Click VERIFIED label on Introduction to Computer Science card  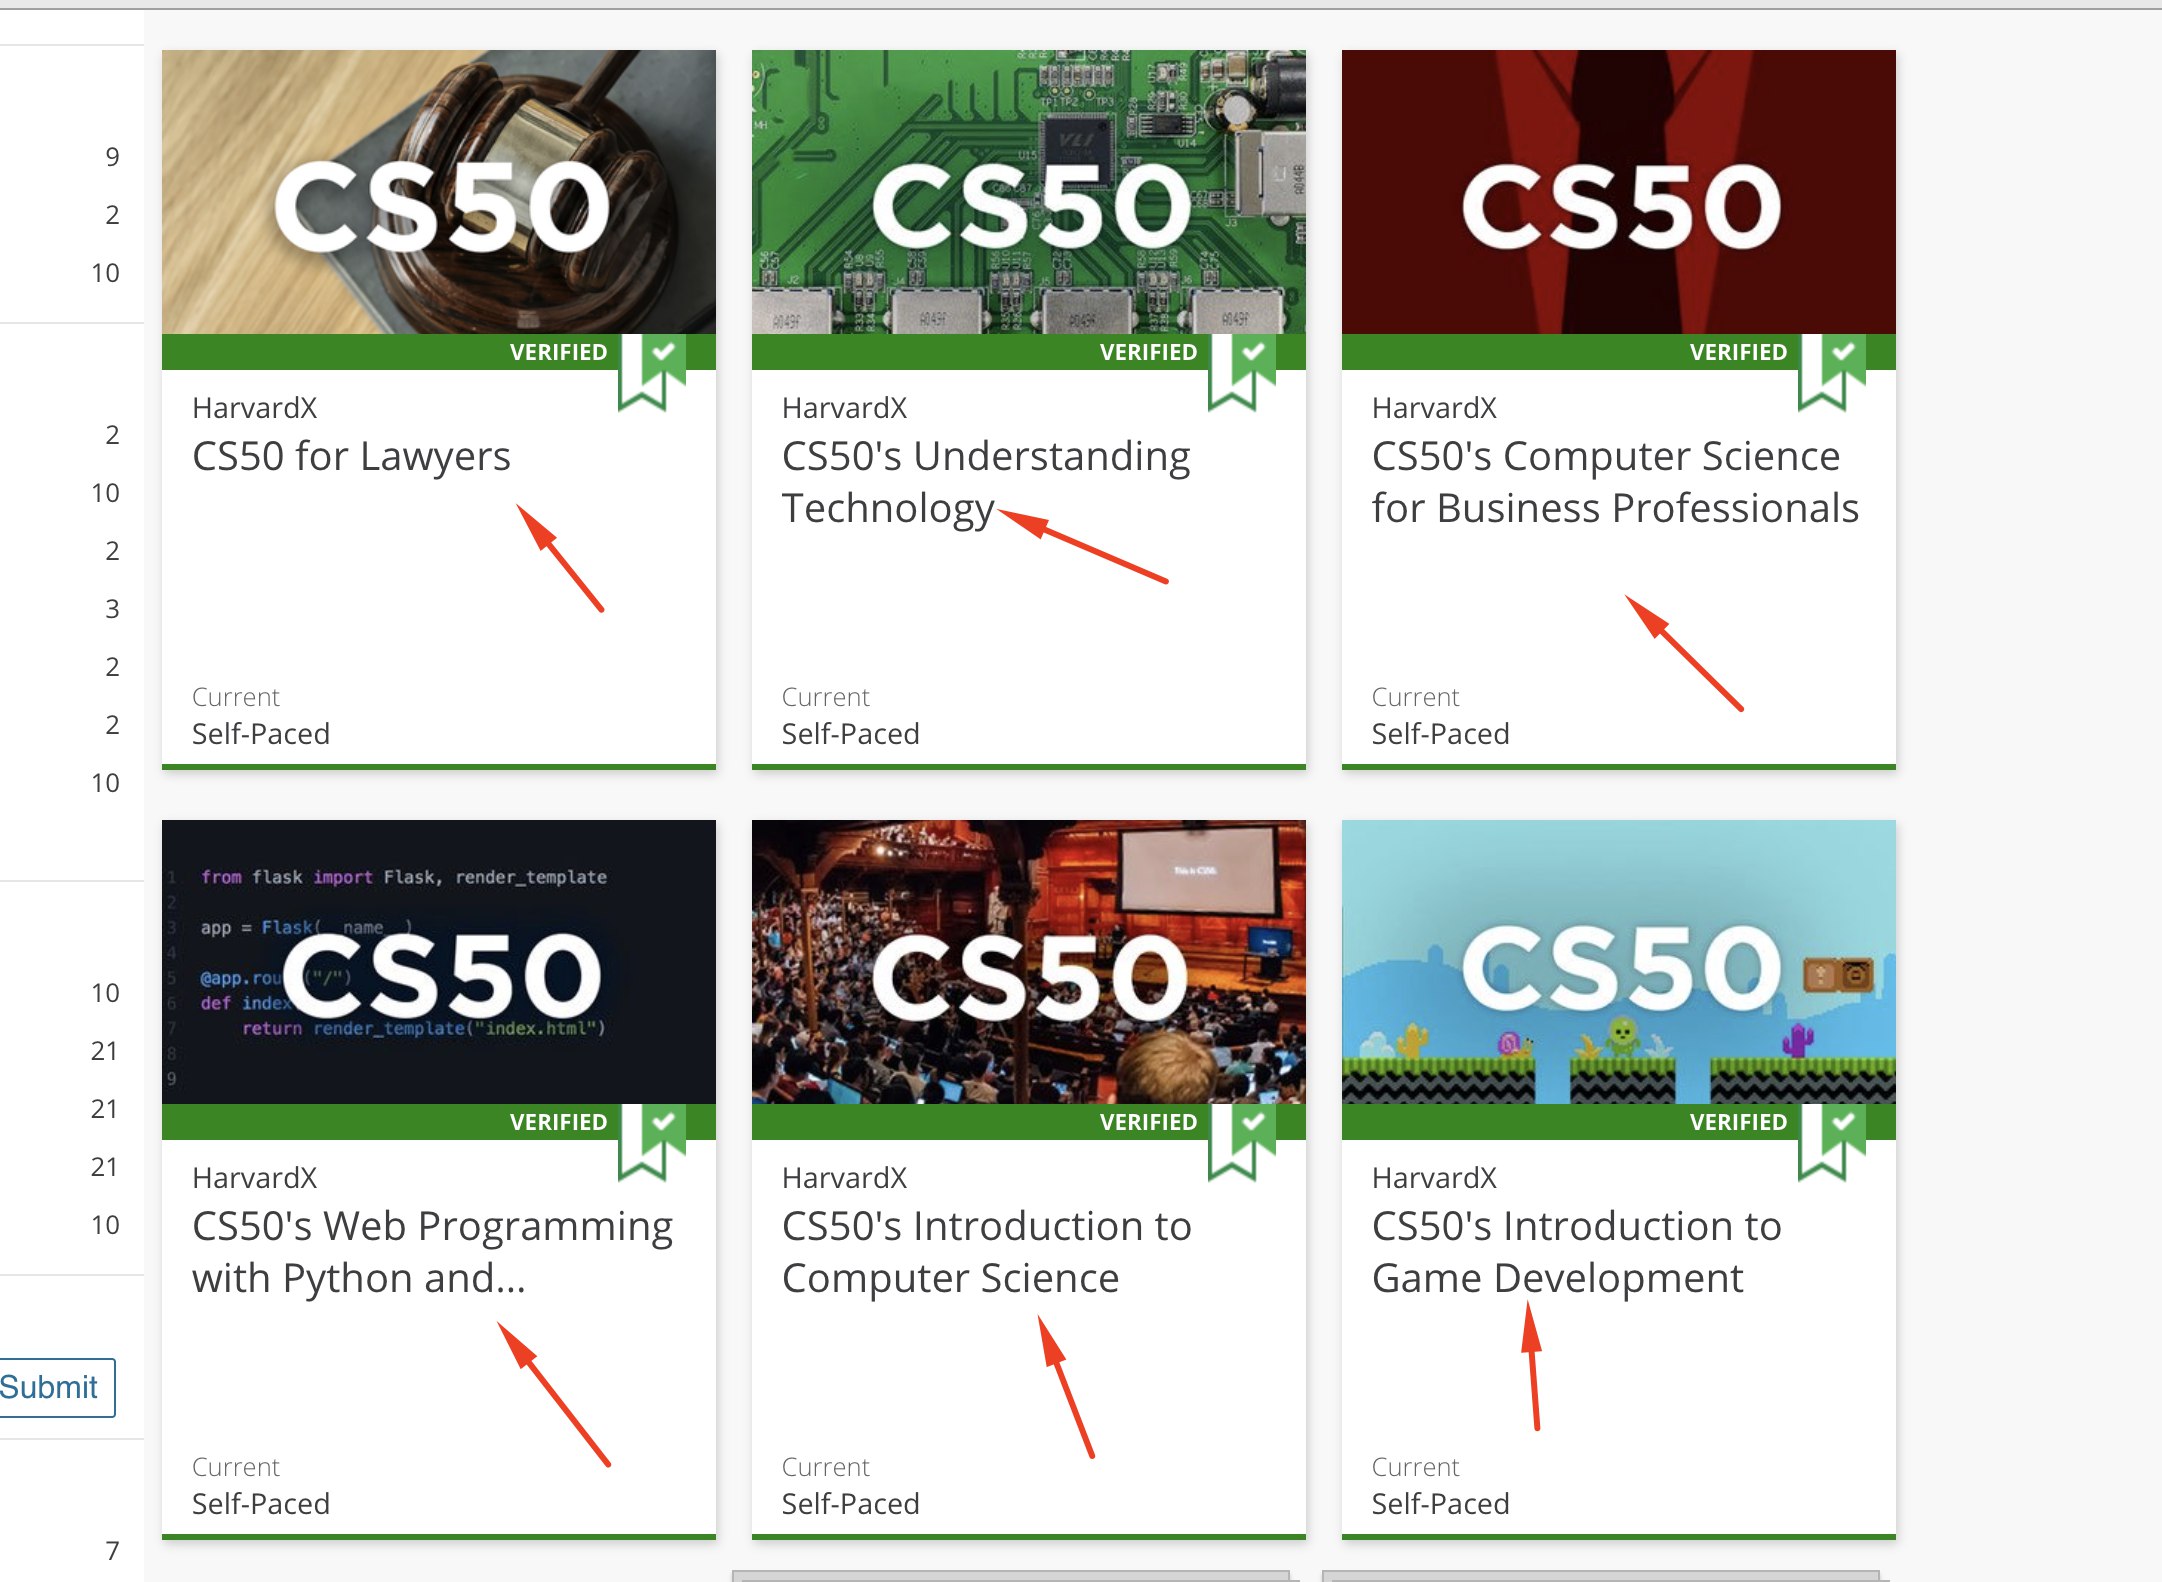click(1148, 1122)
